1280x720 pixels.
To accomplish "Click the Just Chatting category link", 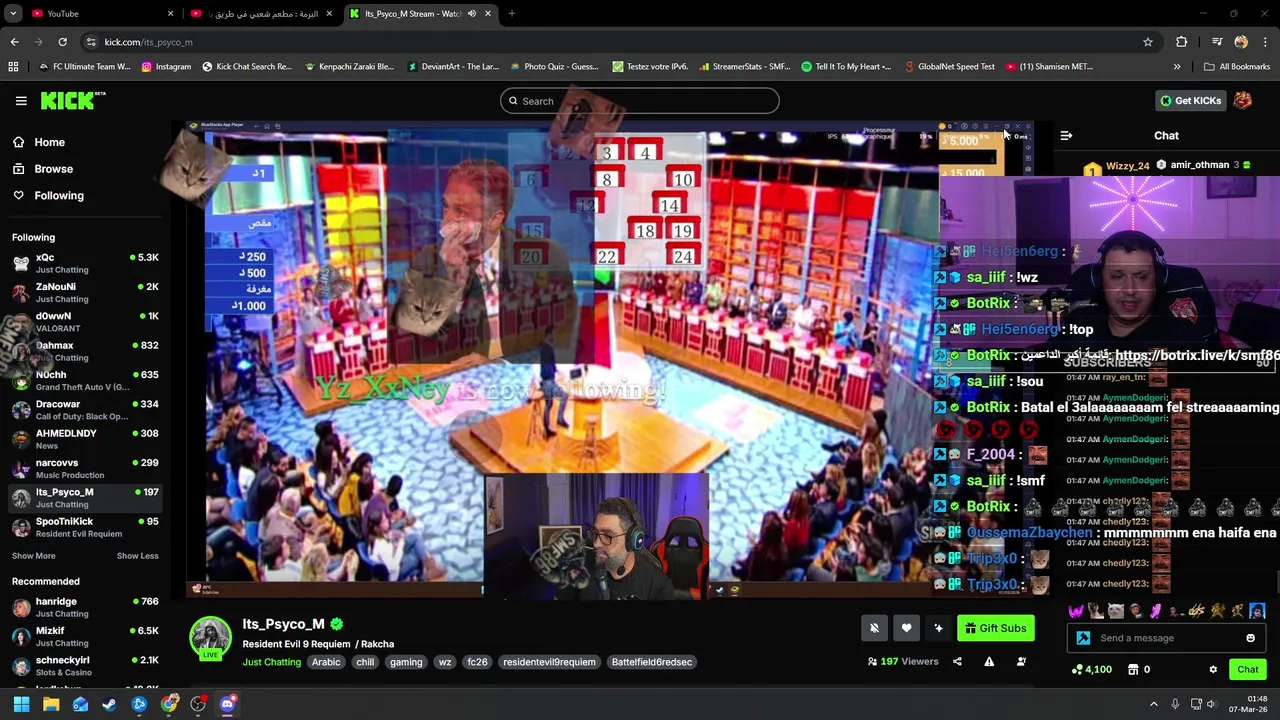I will (271, 662).
